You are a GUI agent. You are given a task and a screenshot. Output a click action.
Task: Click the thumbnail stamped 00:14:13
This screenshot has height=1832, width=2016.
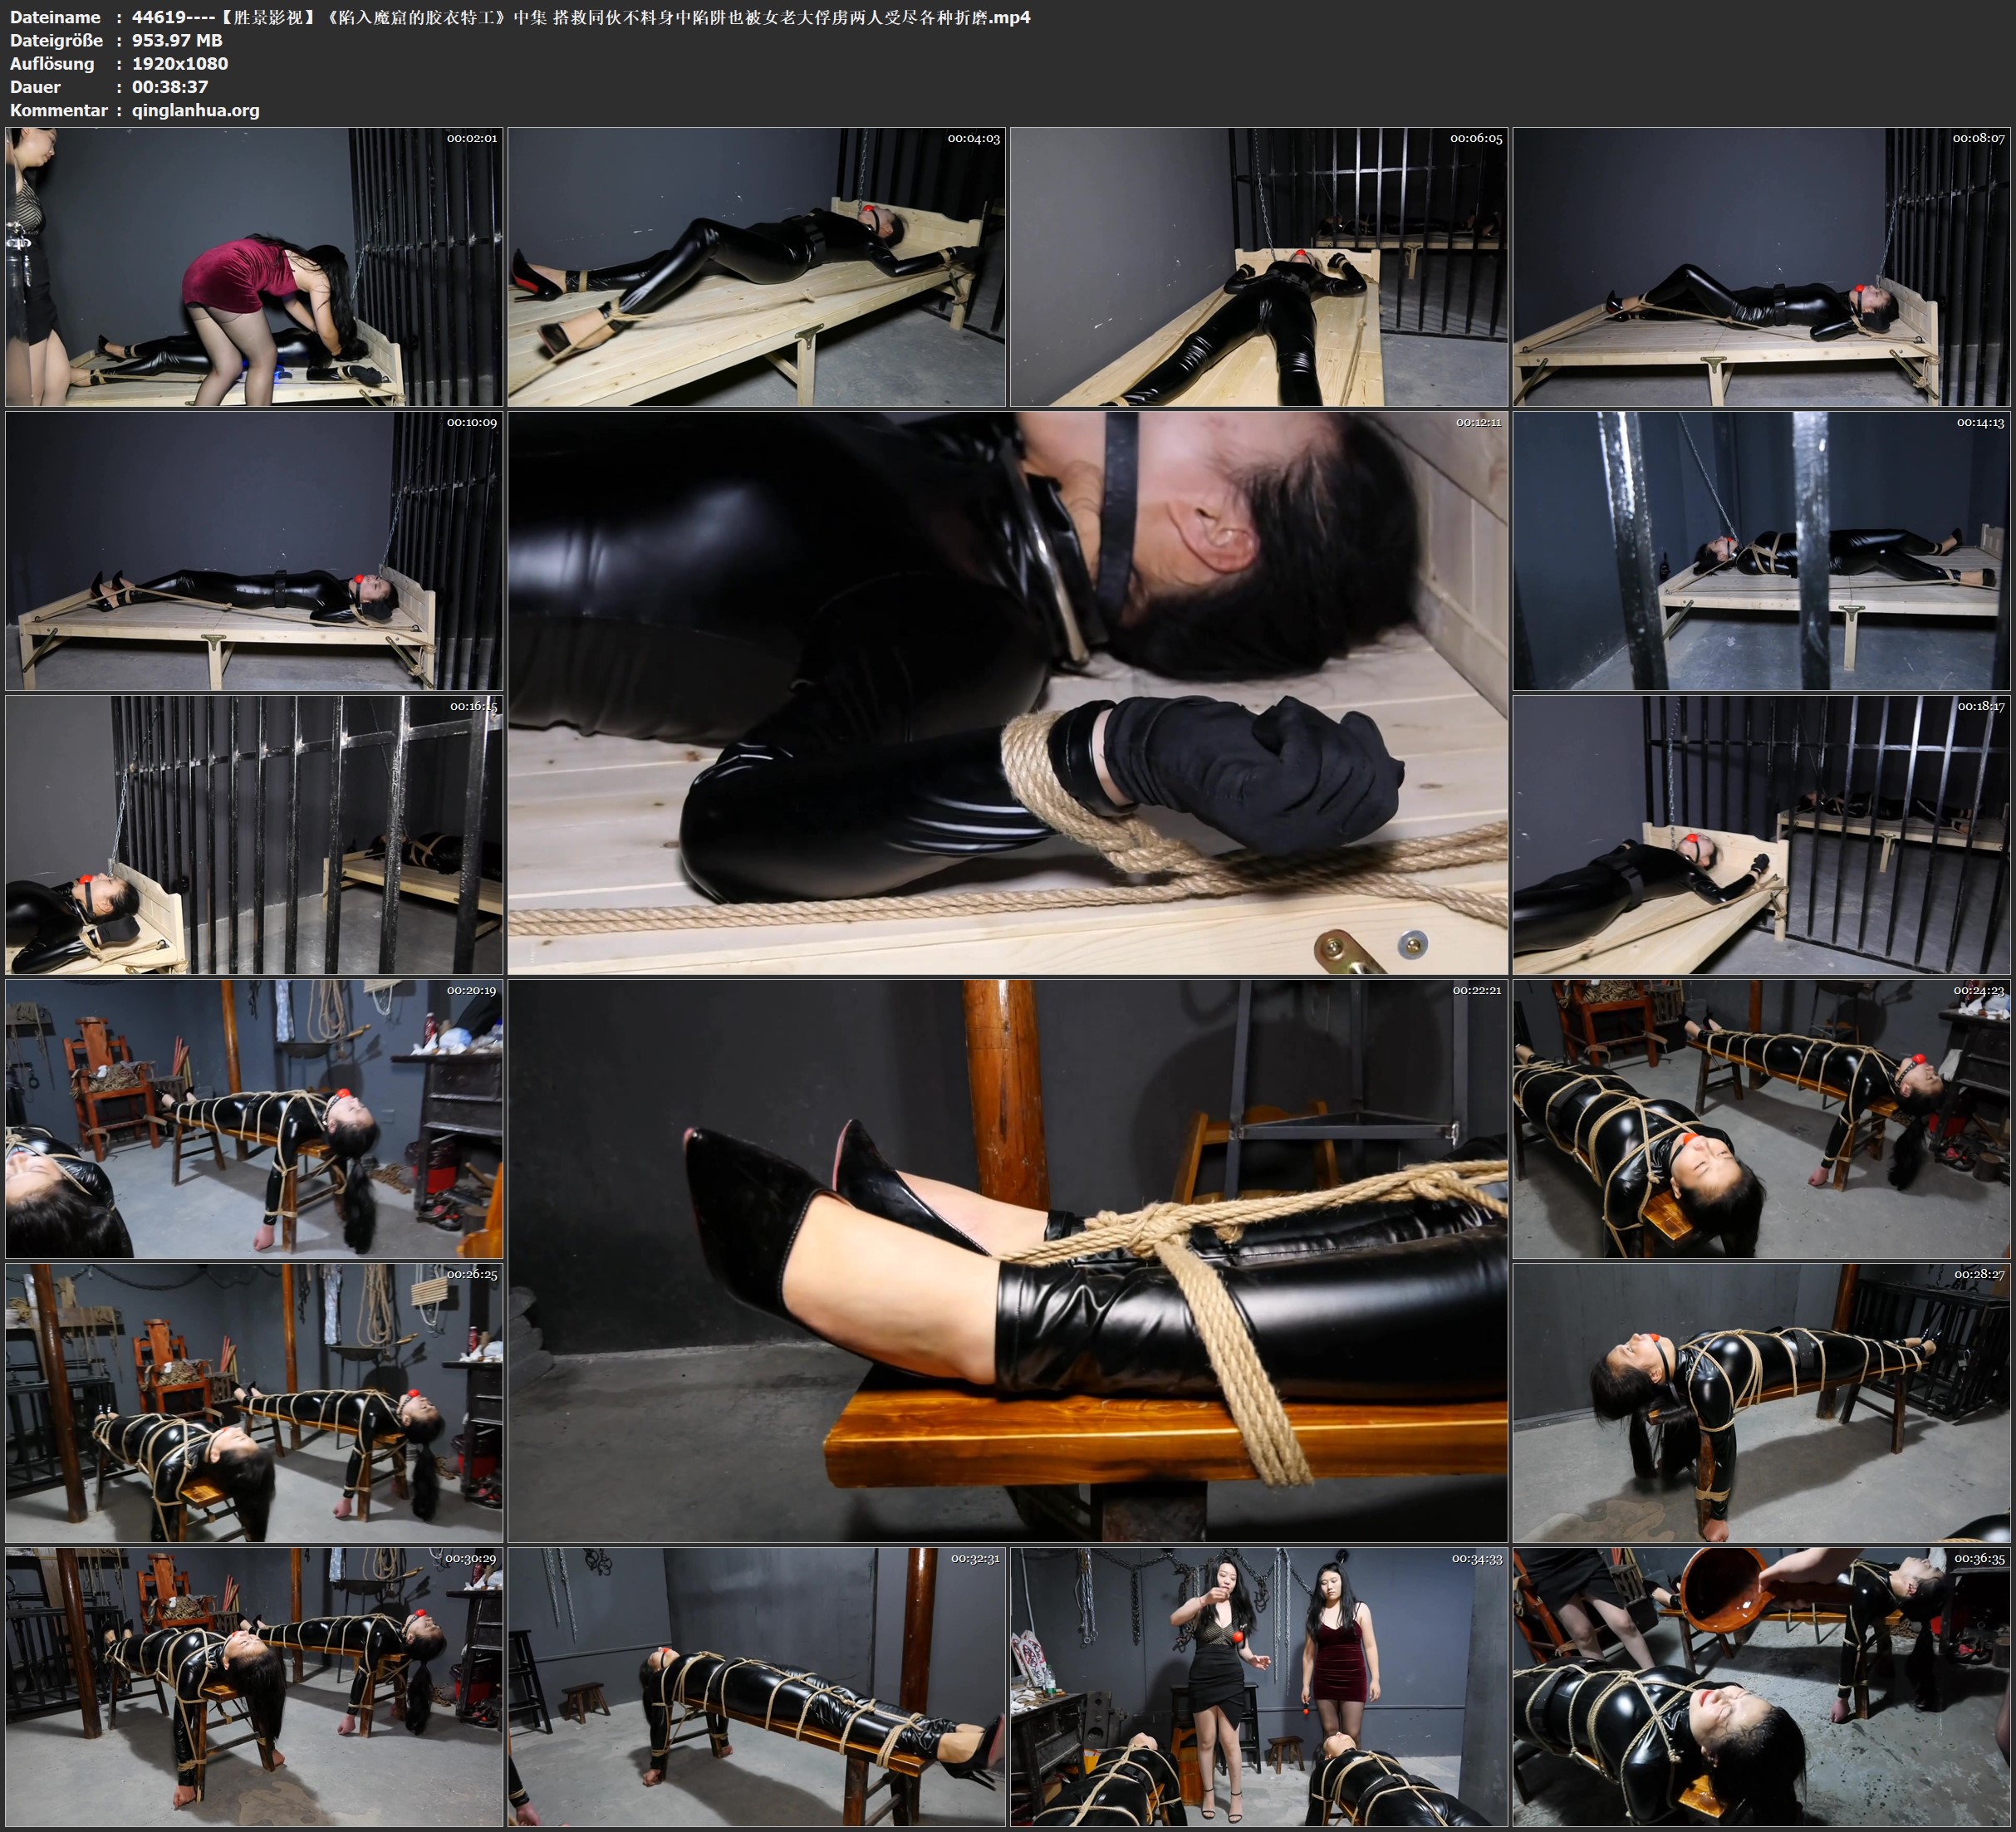click(x=1760, y=550)
